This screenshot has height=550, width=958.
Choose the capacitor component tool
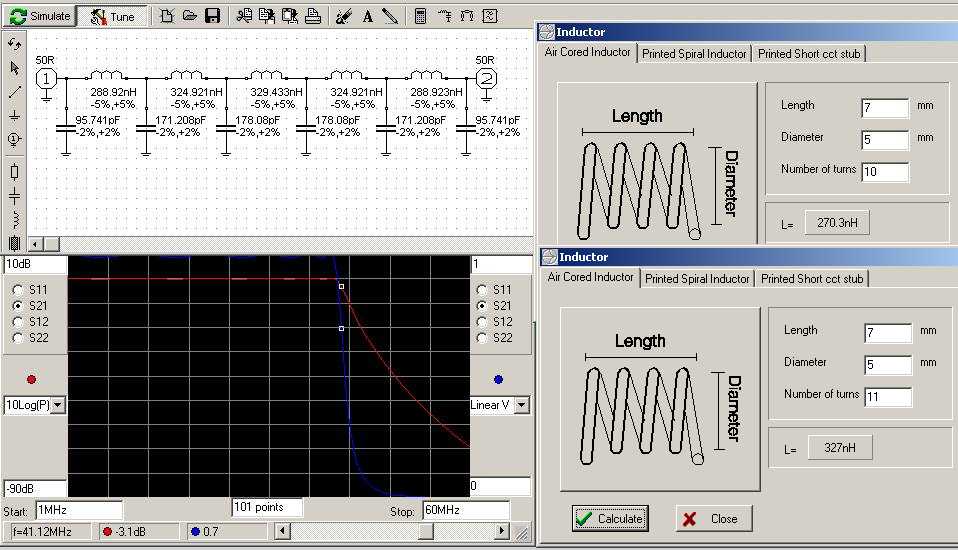pyautogui.click(x=14, y=196)
